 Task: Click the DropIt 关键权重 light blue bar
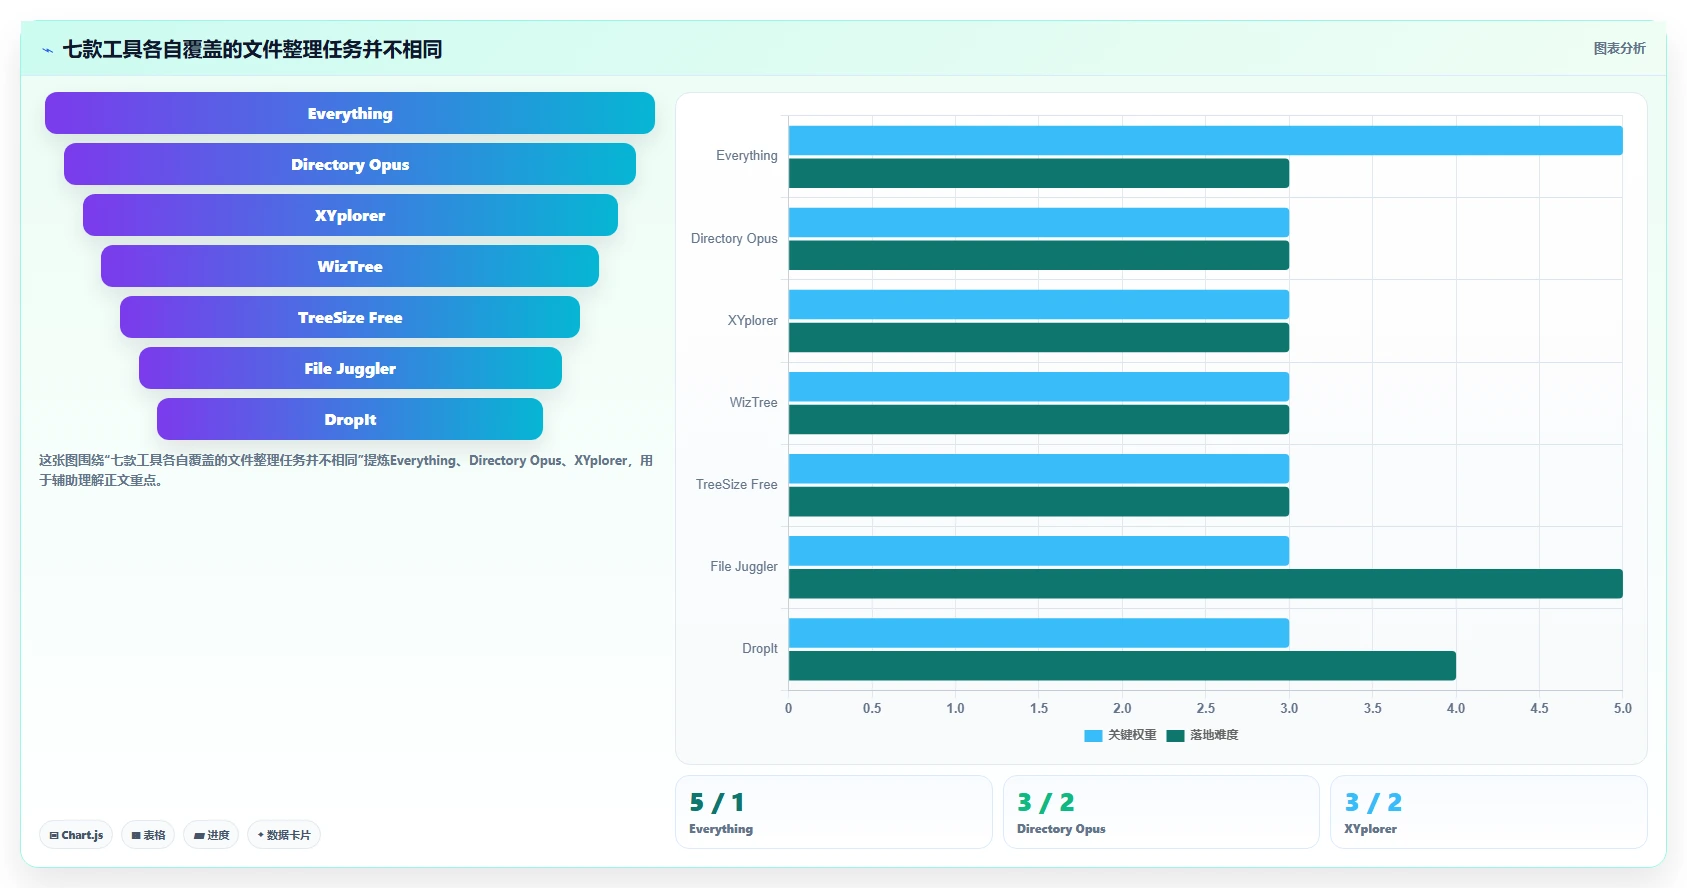[1039, 633]
